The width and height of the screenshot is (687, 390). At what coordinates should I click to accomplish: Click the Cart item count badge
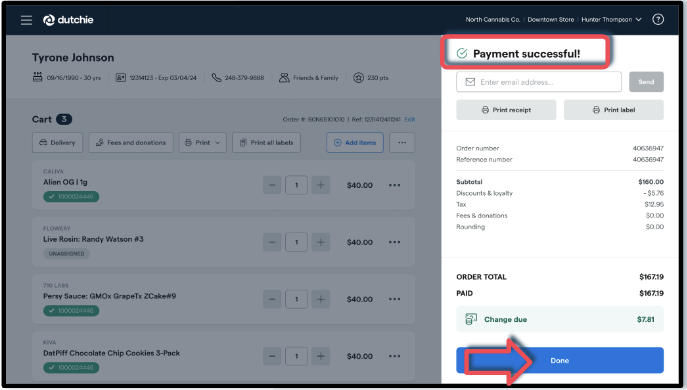pyautogui.click(x=64, y=119)
